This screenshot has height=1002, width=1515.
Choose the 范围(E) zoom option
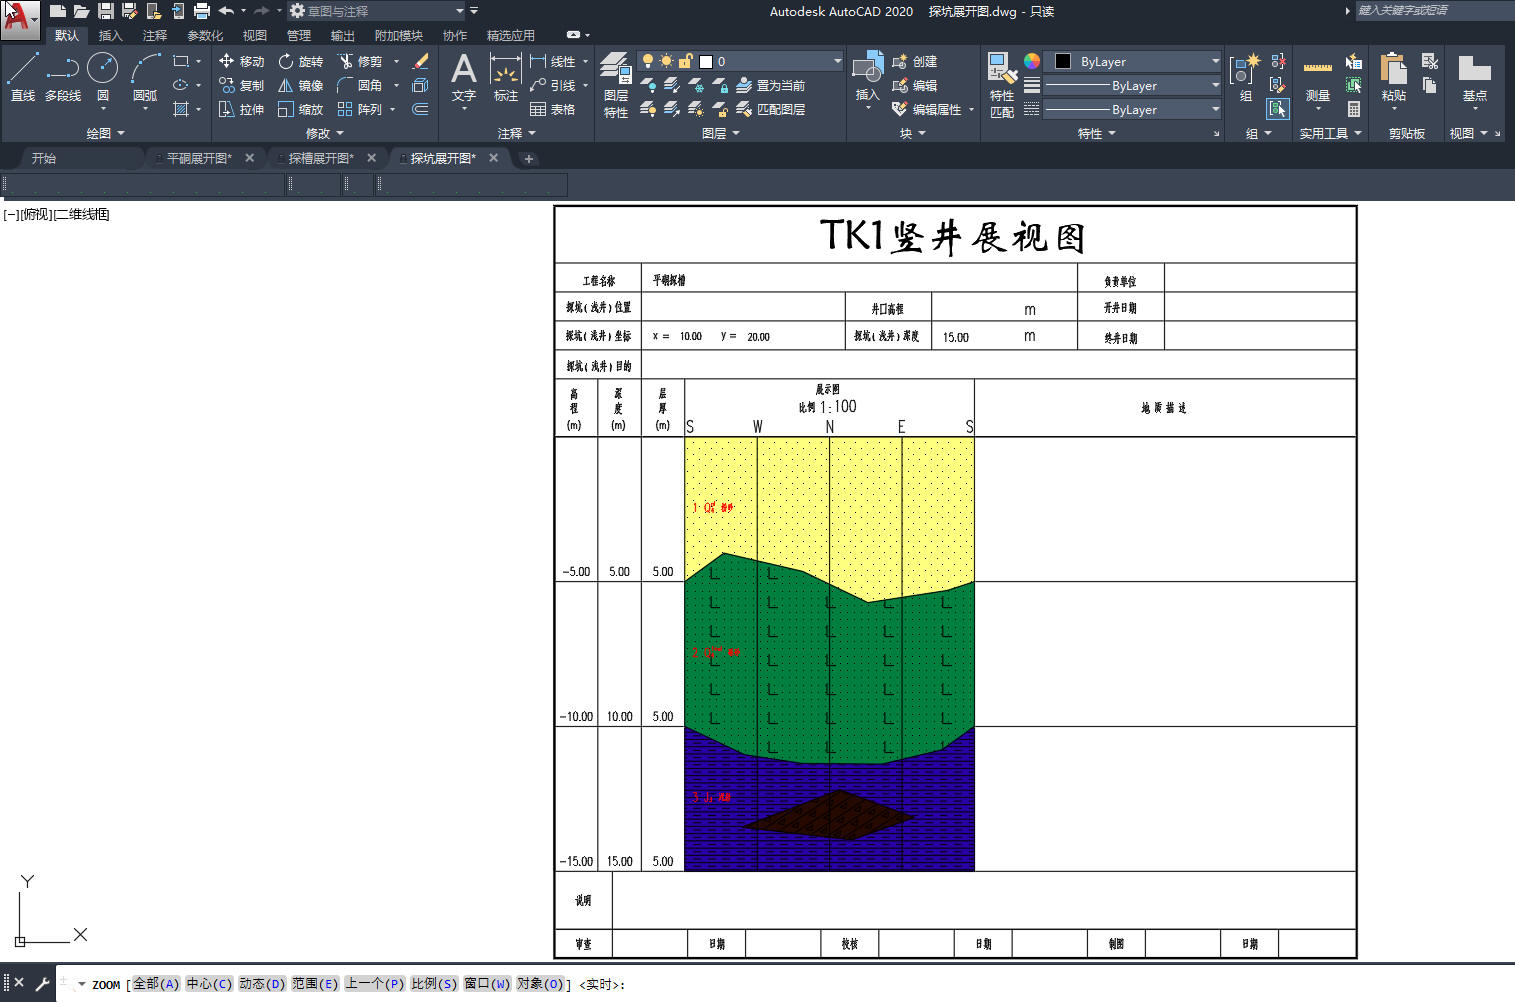[x=315, y=984]
